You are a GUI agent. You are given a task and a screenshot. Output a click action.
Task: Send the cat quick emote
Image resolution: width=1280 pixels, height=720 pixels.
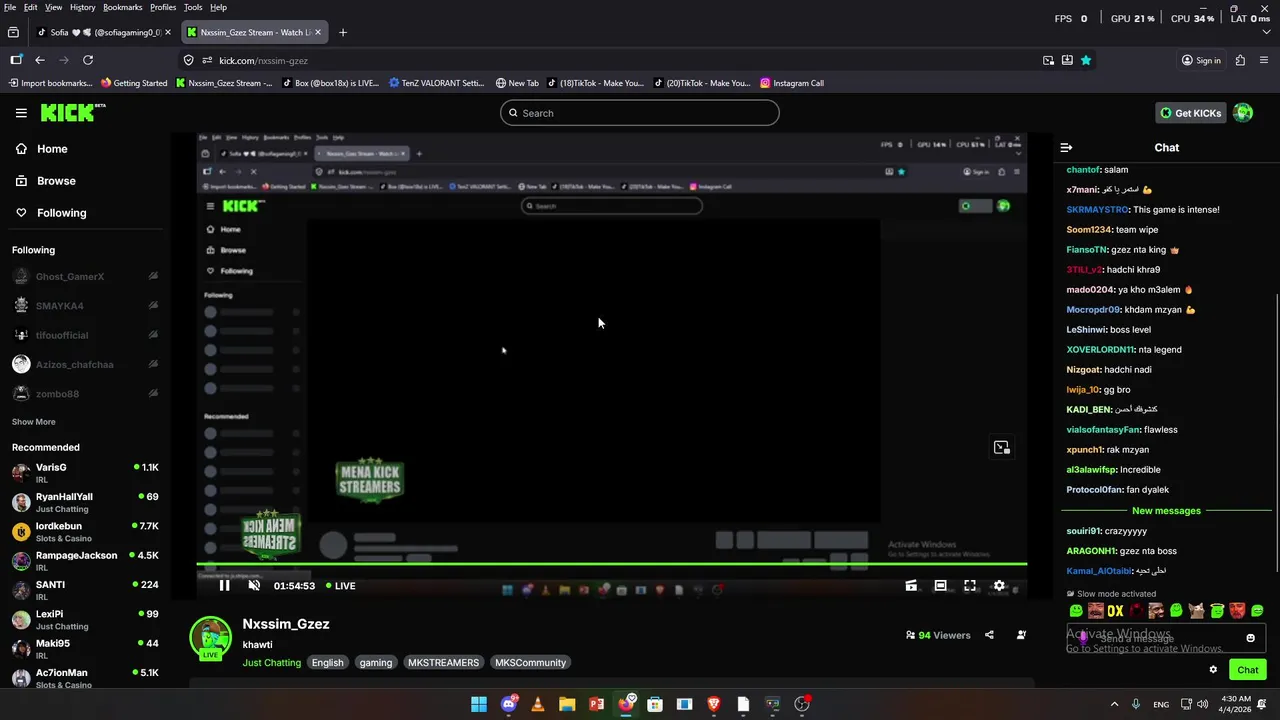pyautogui.click(x=1196, y=611)
